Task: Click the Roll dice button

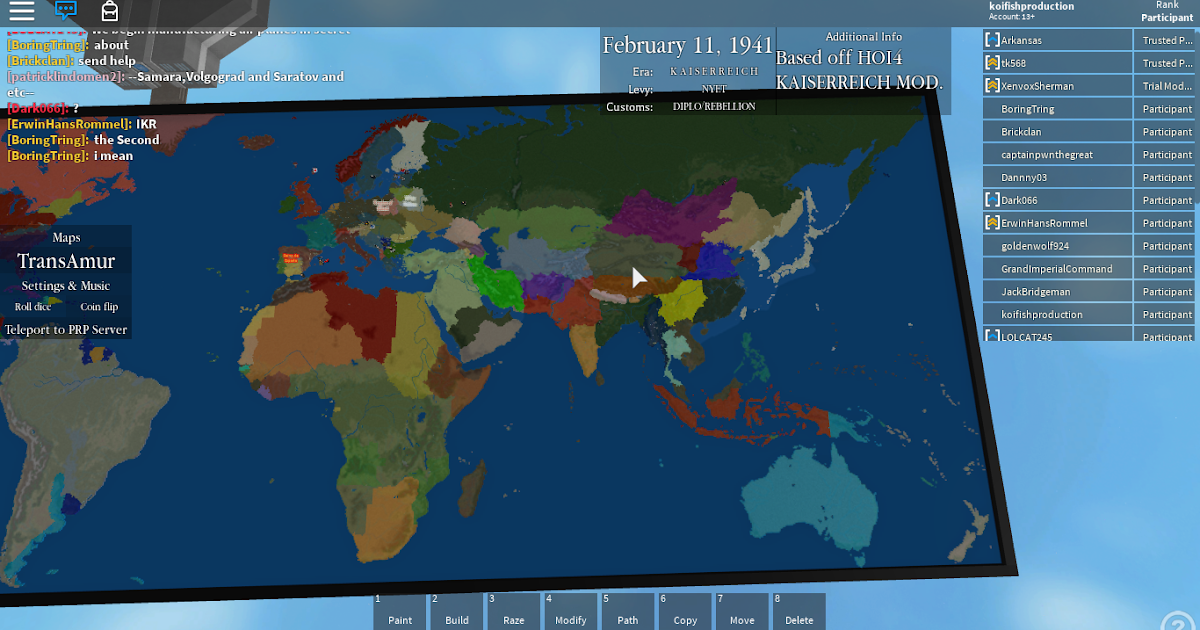Action: [33, 307]
